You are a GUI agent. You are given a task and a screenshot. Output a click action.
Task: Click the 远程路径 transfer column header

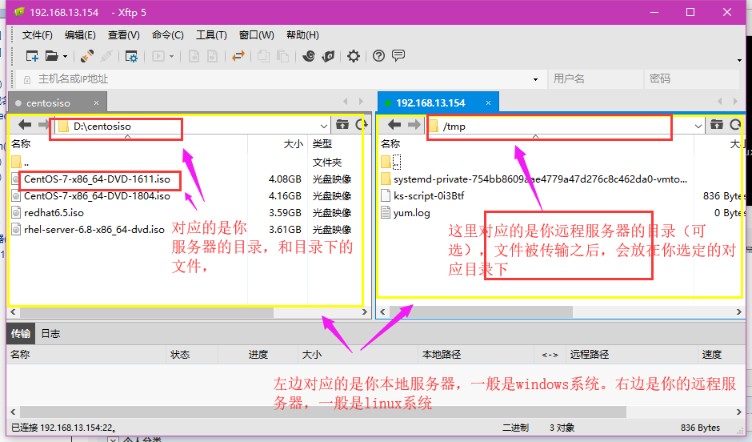point(589,355)
